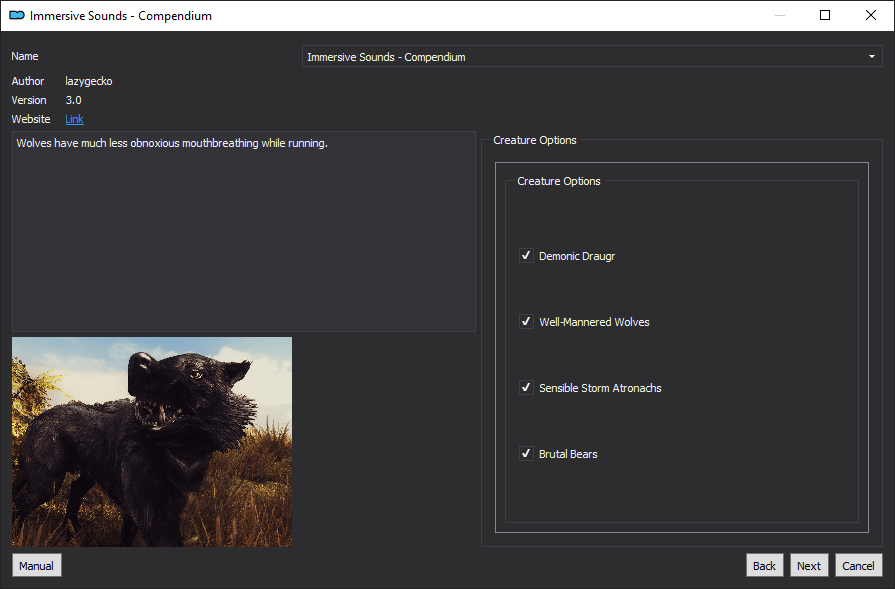Click the wolf preview image

[152, 442]
